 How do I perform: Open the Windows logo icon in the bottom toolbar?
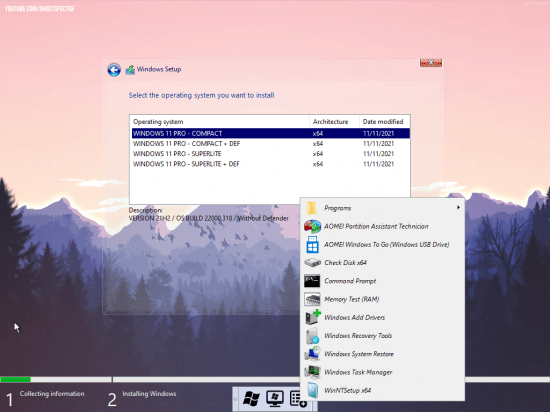251,399
